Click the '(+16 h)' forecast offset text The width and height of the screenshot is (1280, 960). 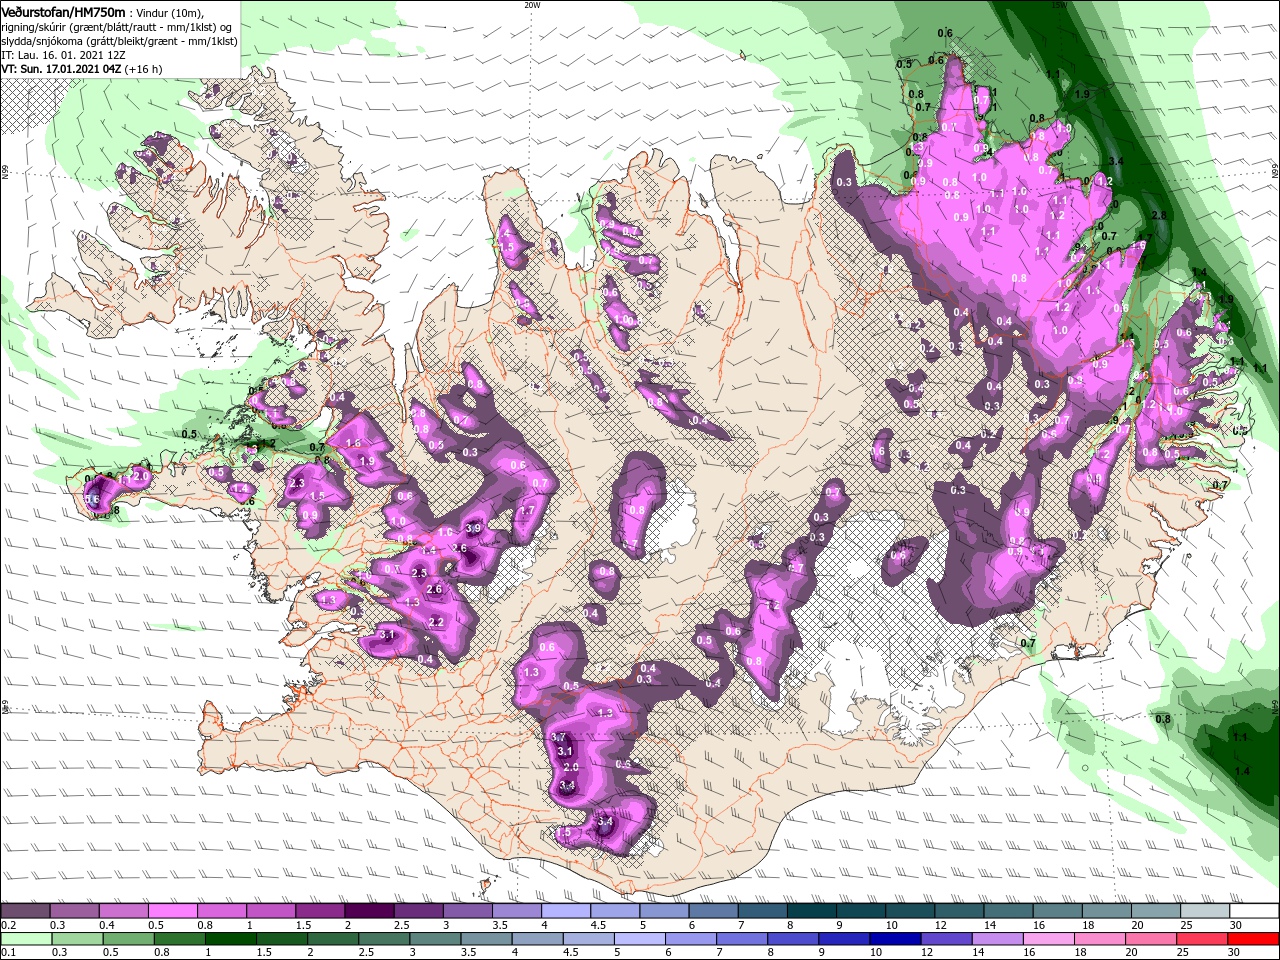[x=144, y=69]
